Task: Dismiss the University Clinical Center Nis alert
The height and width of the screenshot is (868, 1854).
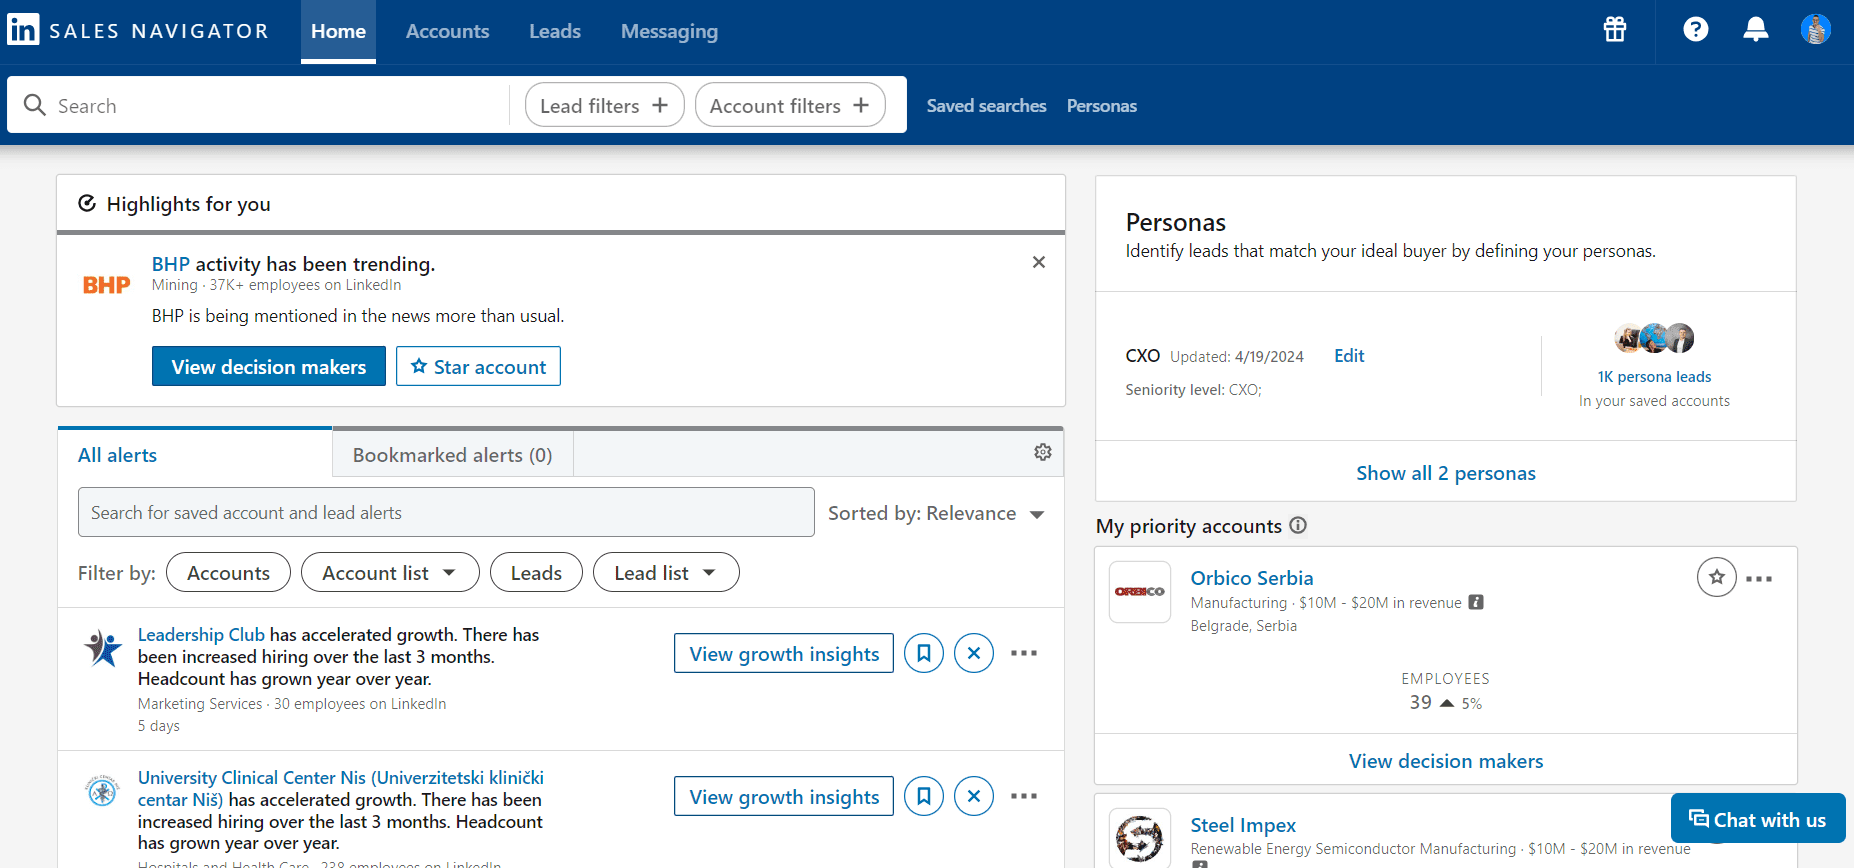Action: pos(974,796)
